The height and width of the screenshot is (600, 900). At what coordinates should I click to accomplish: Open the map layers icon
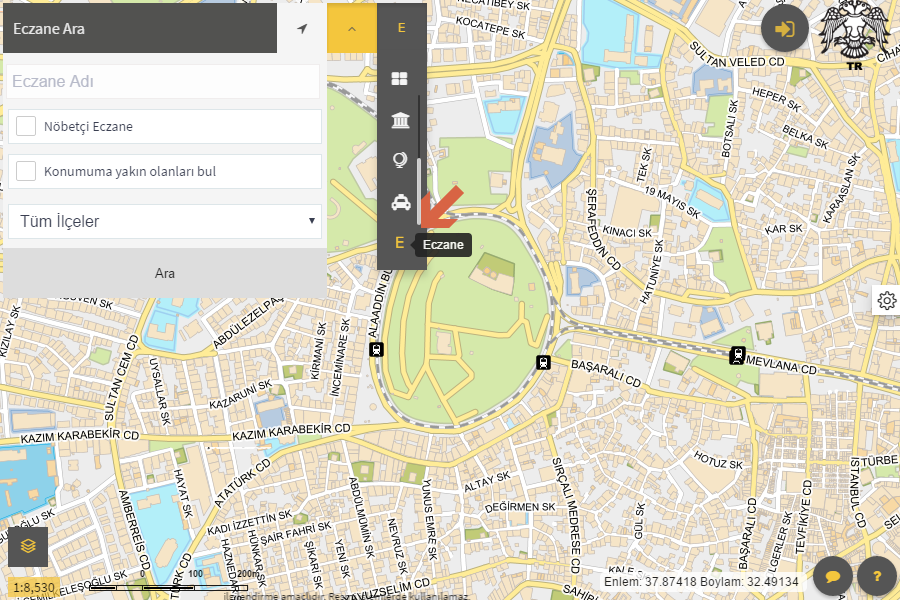28,547
